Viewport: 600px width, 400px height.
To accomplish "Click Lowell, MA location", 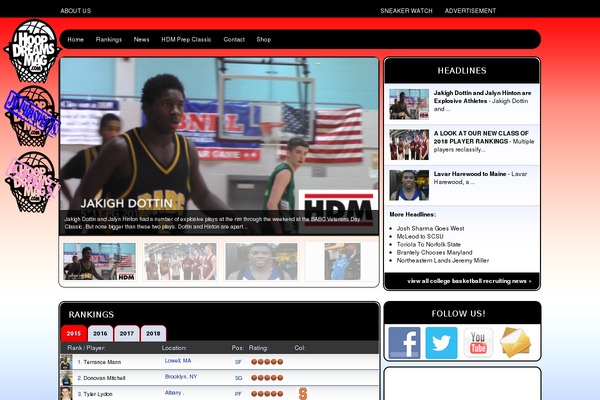I will pyautogui.click(x=178, y=361).
